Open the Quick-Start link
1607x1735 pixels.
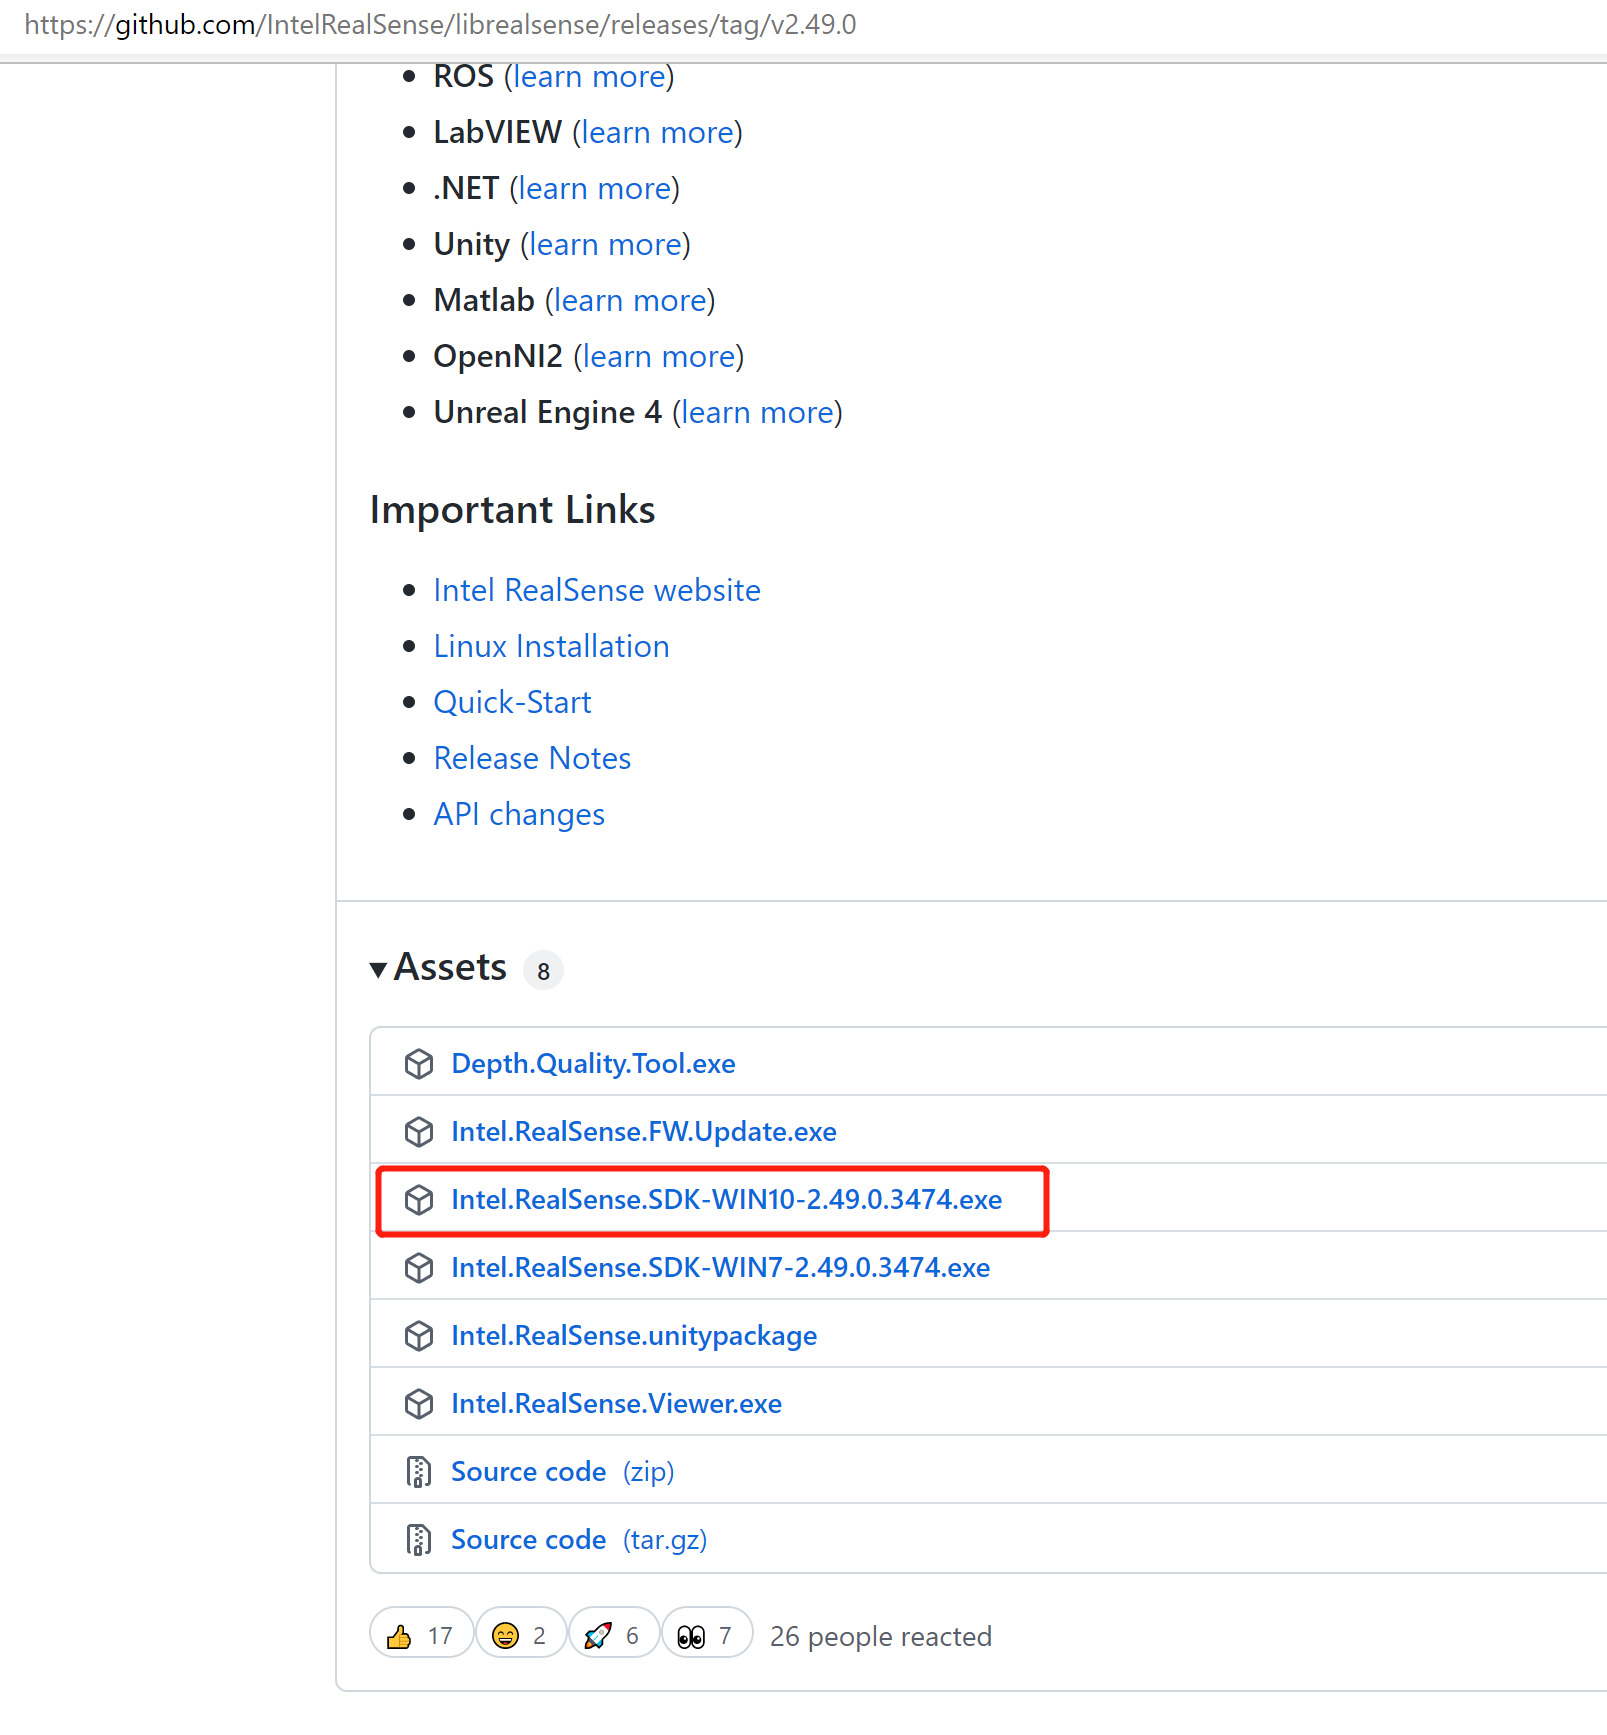tap(512, 703)
